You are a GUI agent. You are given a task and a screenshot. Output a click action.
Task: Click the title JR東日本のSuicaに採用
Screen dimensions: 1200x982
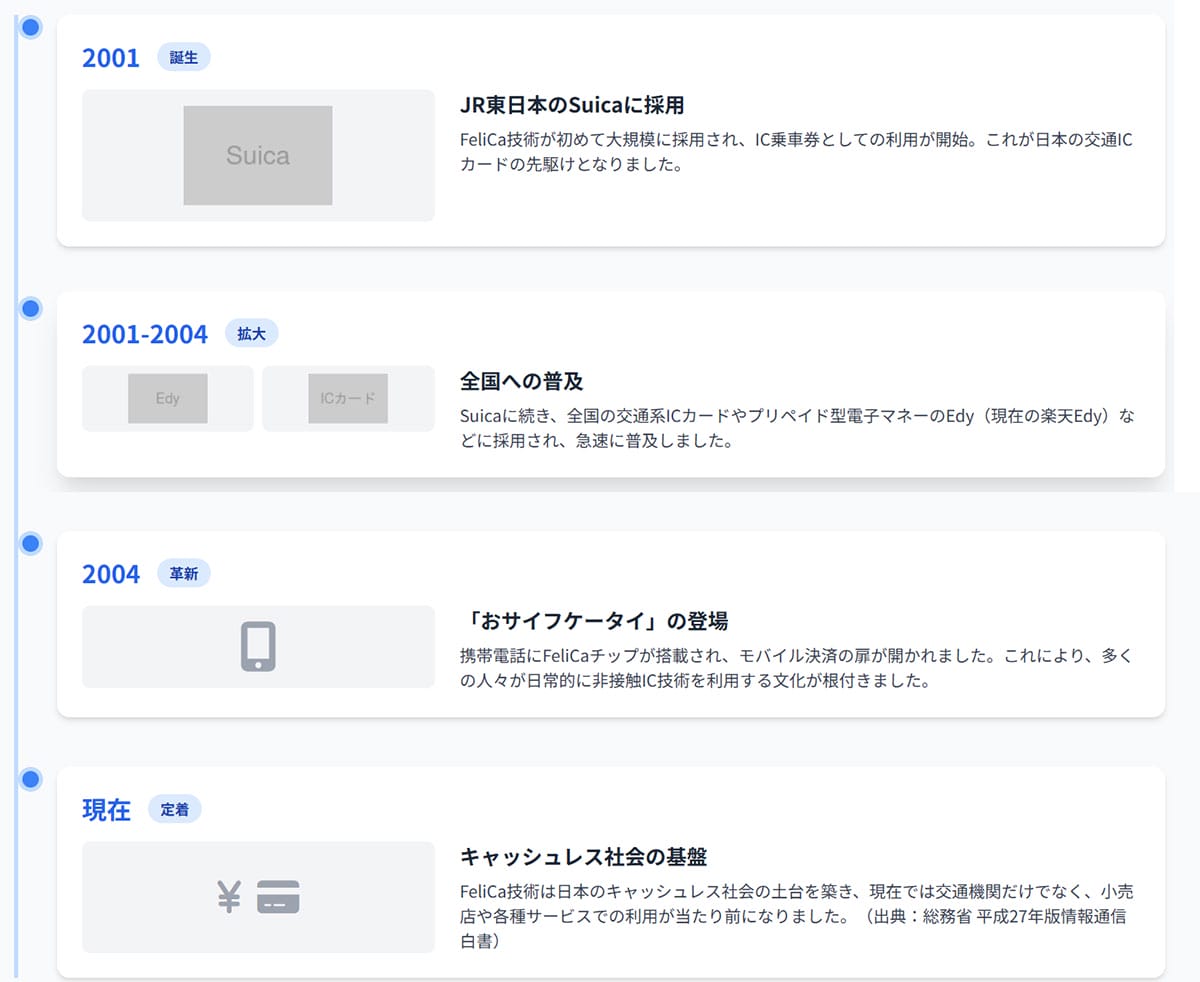tap(572, 105)
